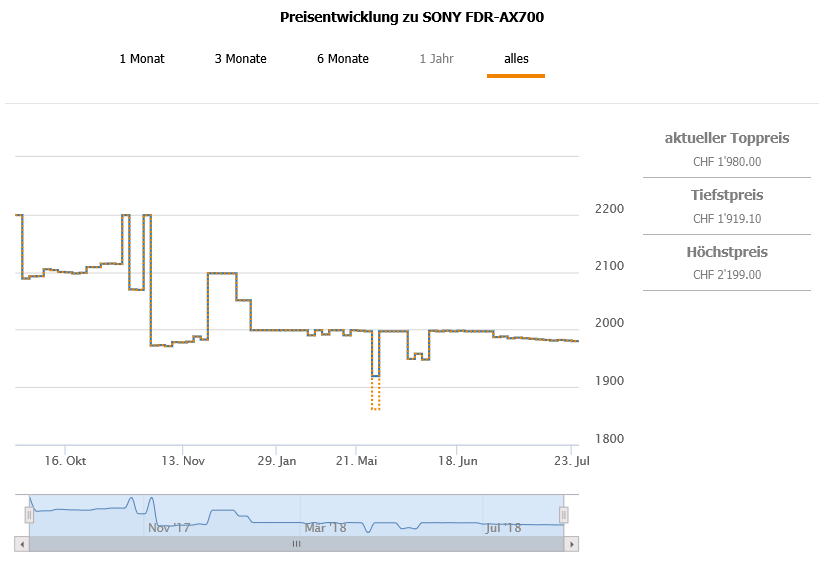This screenshot has width=824, height=566.
Task: Show the 6 Monate price history
Action: (343, 58)
